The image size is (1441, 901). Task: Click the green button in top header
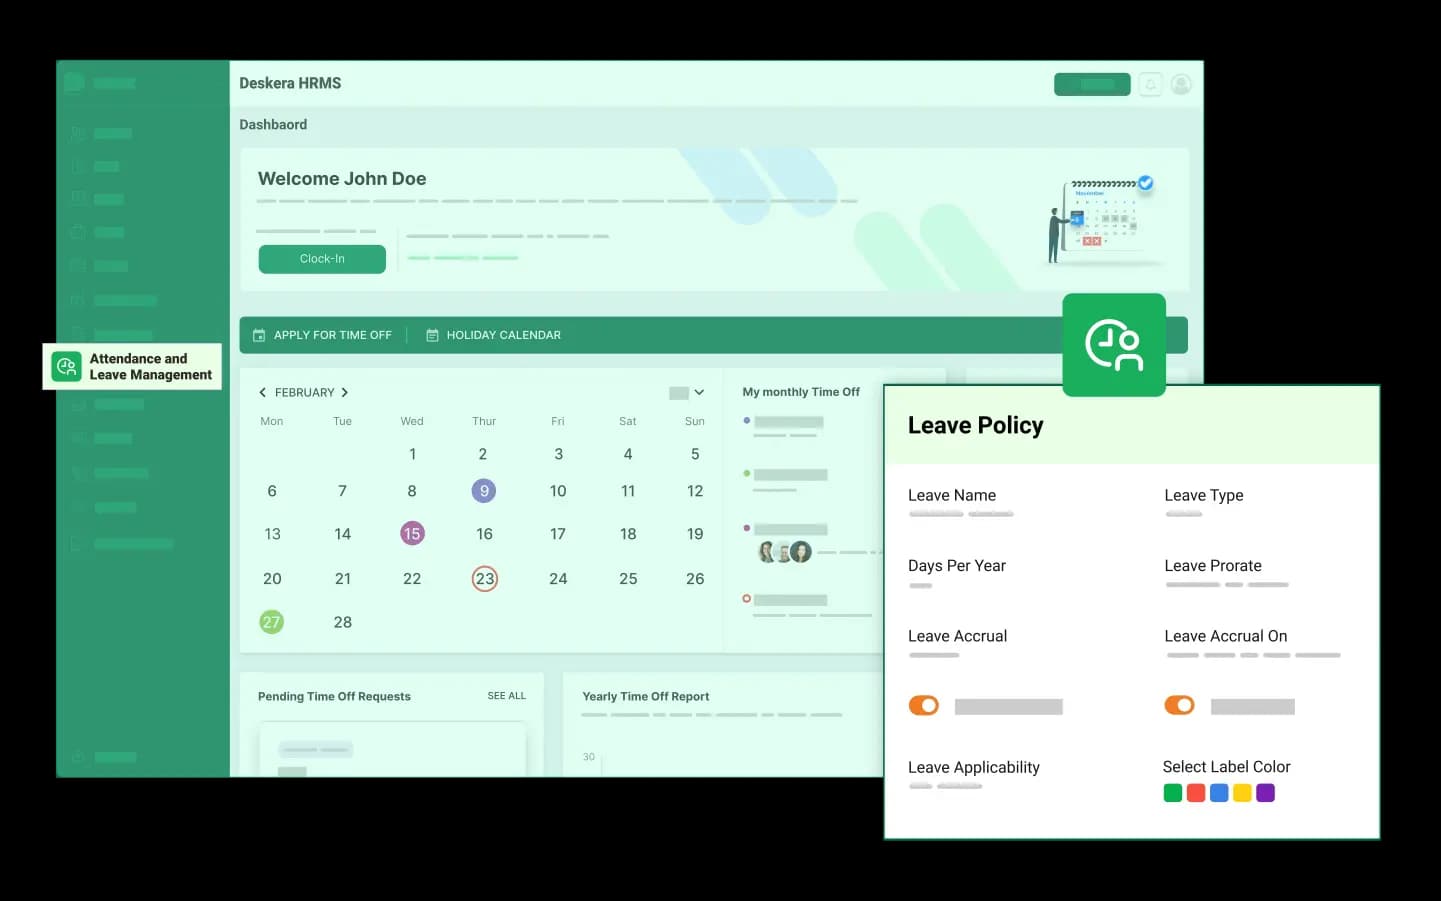click(x=1092, y=85)
